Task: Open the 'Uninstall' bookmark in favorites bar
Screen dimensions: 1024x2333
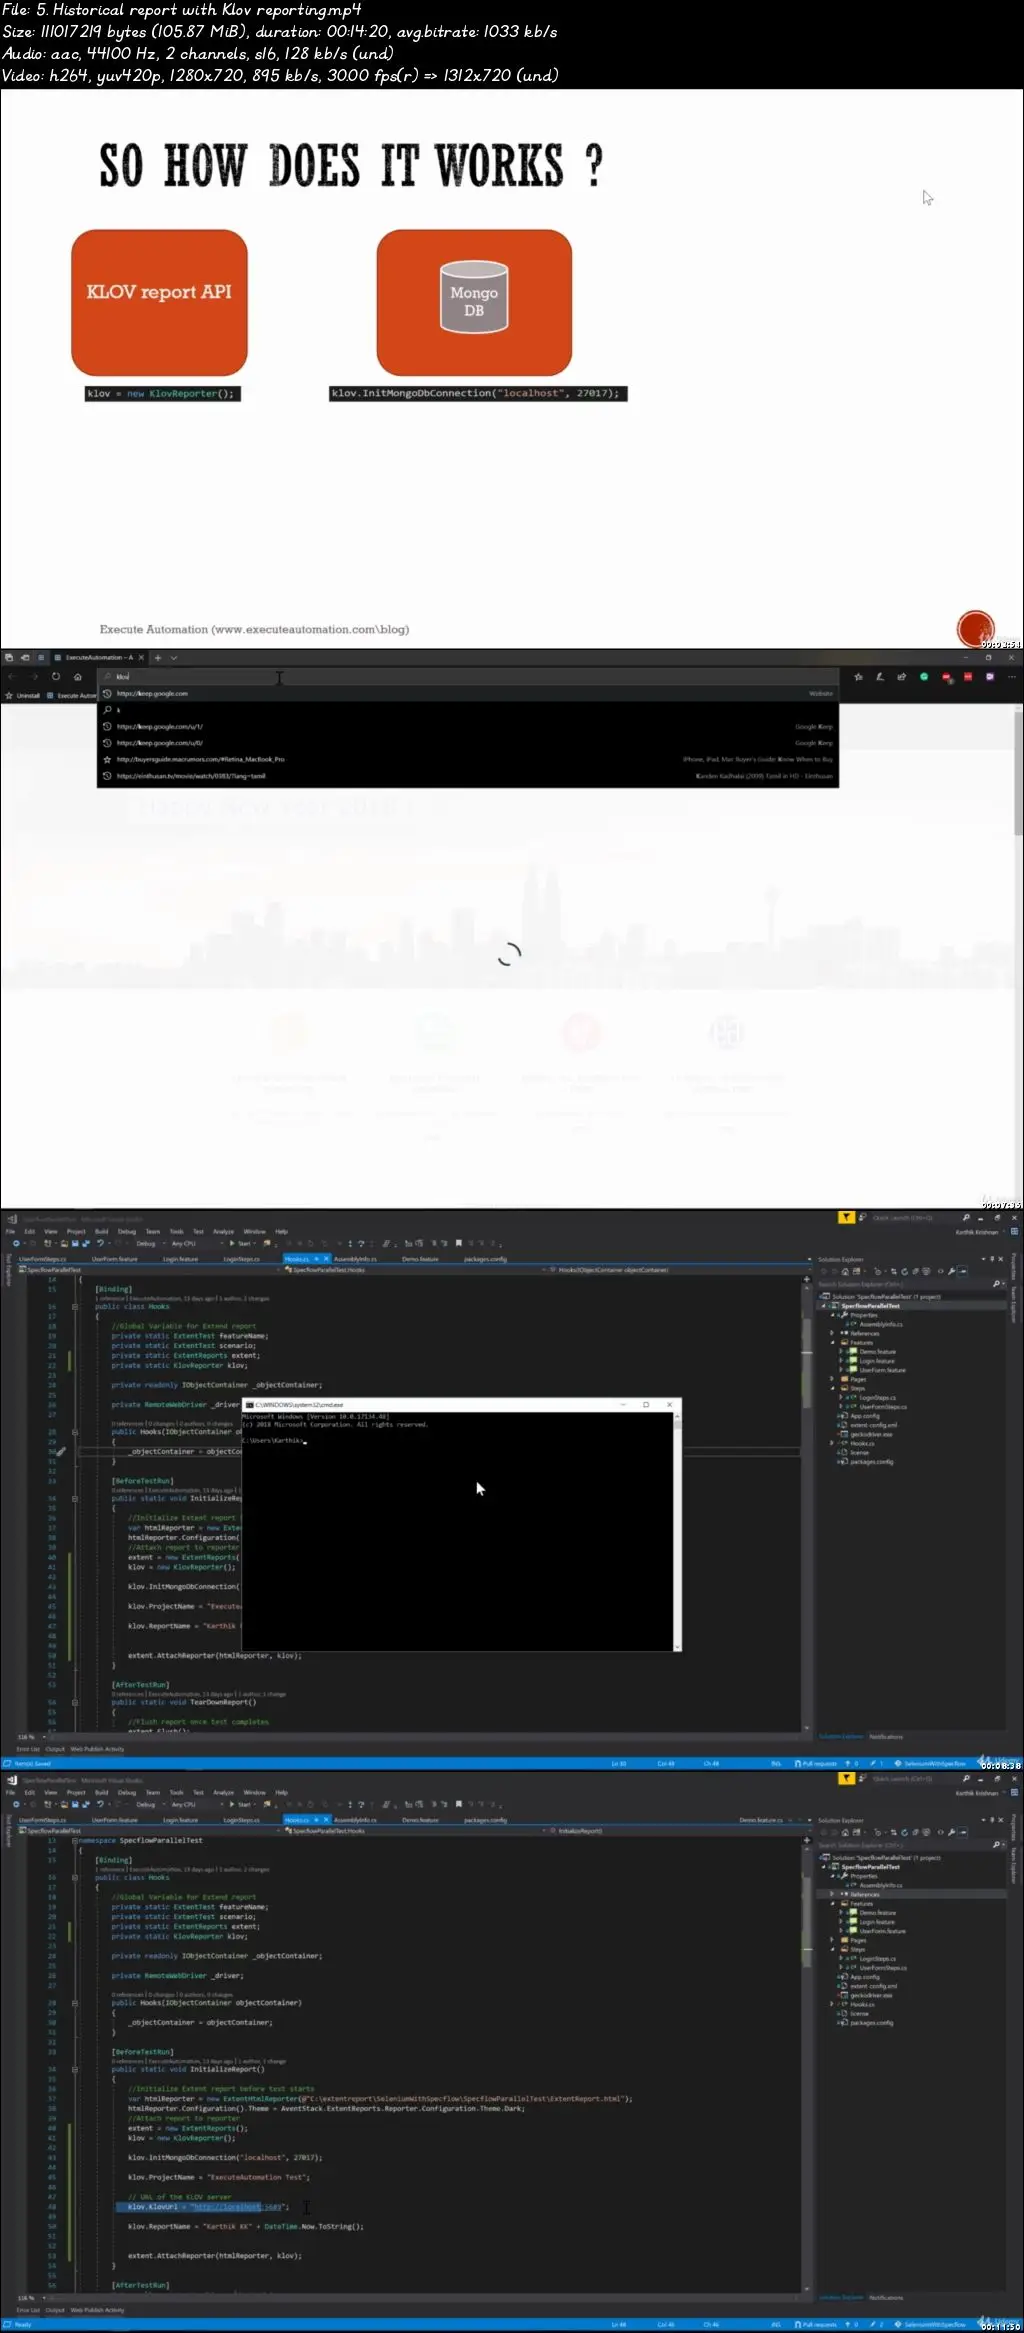Action: tap(23, 695)
